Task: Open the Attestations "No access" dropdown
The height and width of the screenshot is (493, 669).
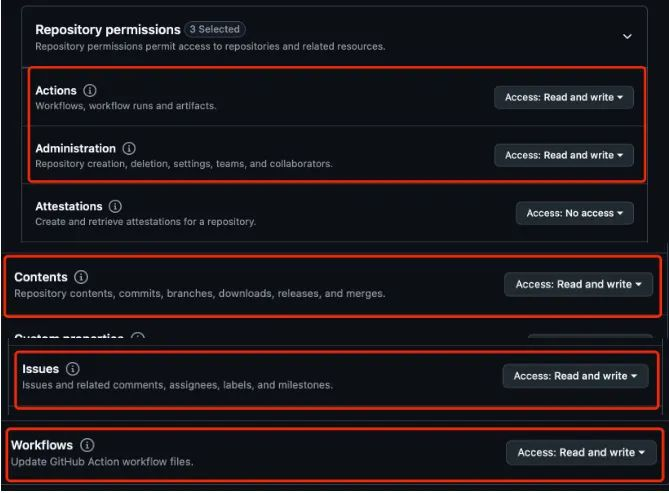Action: click(575, 213)
